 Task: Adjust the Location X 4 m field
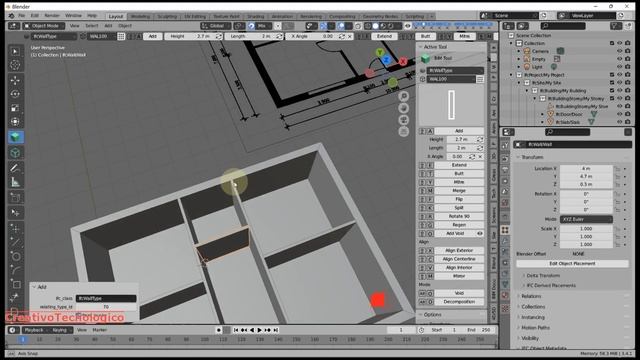click(586, 169)
